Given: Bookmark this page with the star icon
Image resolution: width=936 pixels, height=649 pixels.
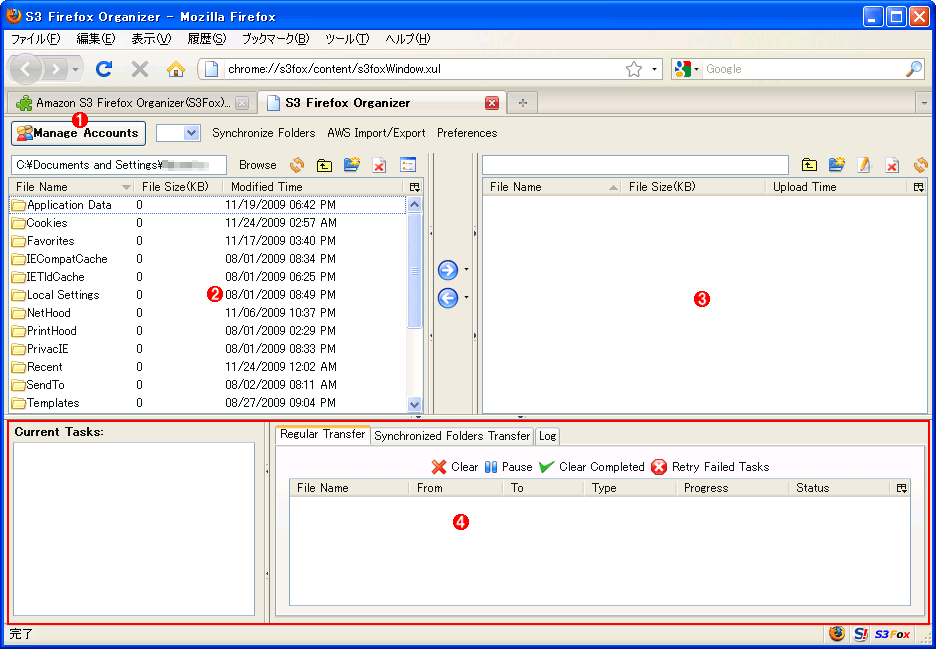Looking at the screenshot, I should pyautogui.click(x=633, y=69).
